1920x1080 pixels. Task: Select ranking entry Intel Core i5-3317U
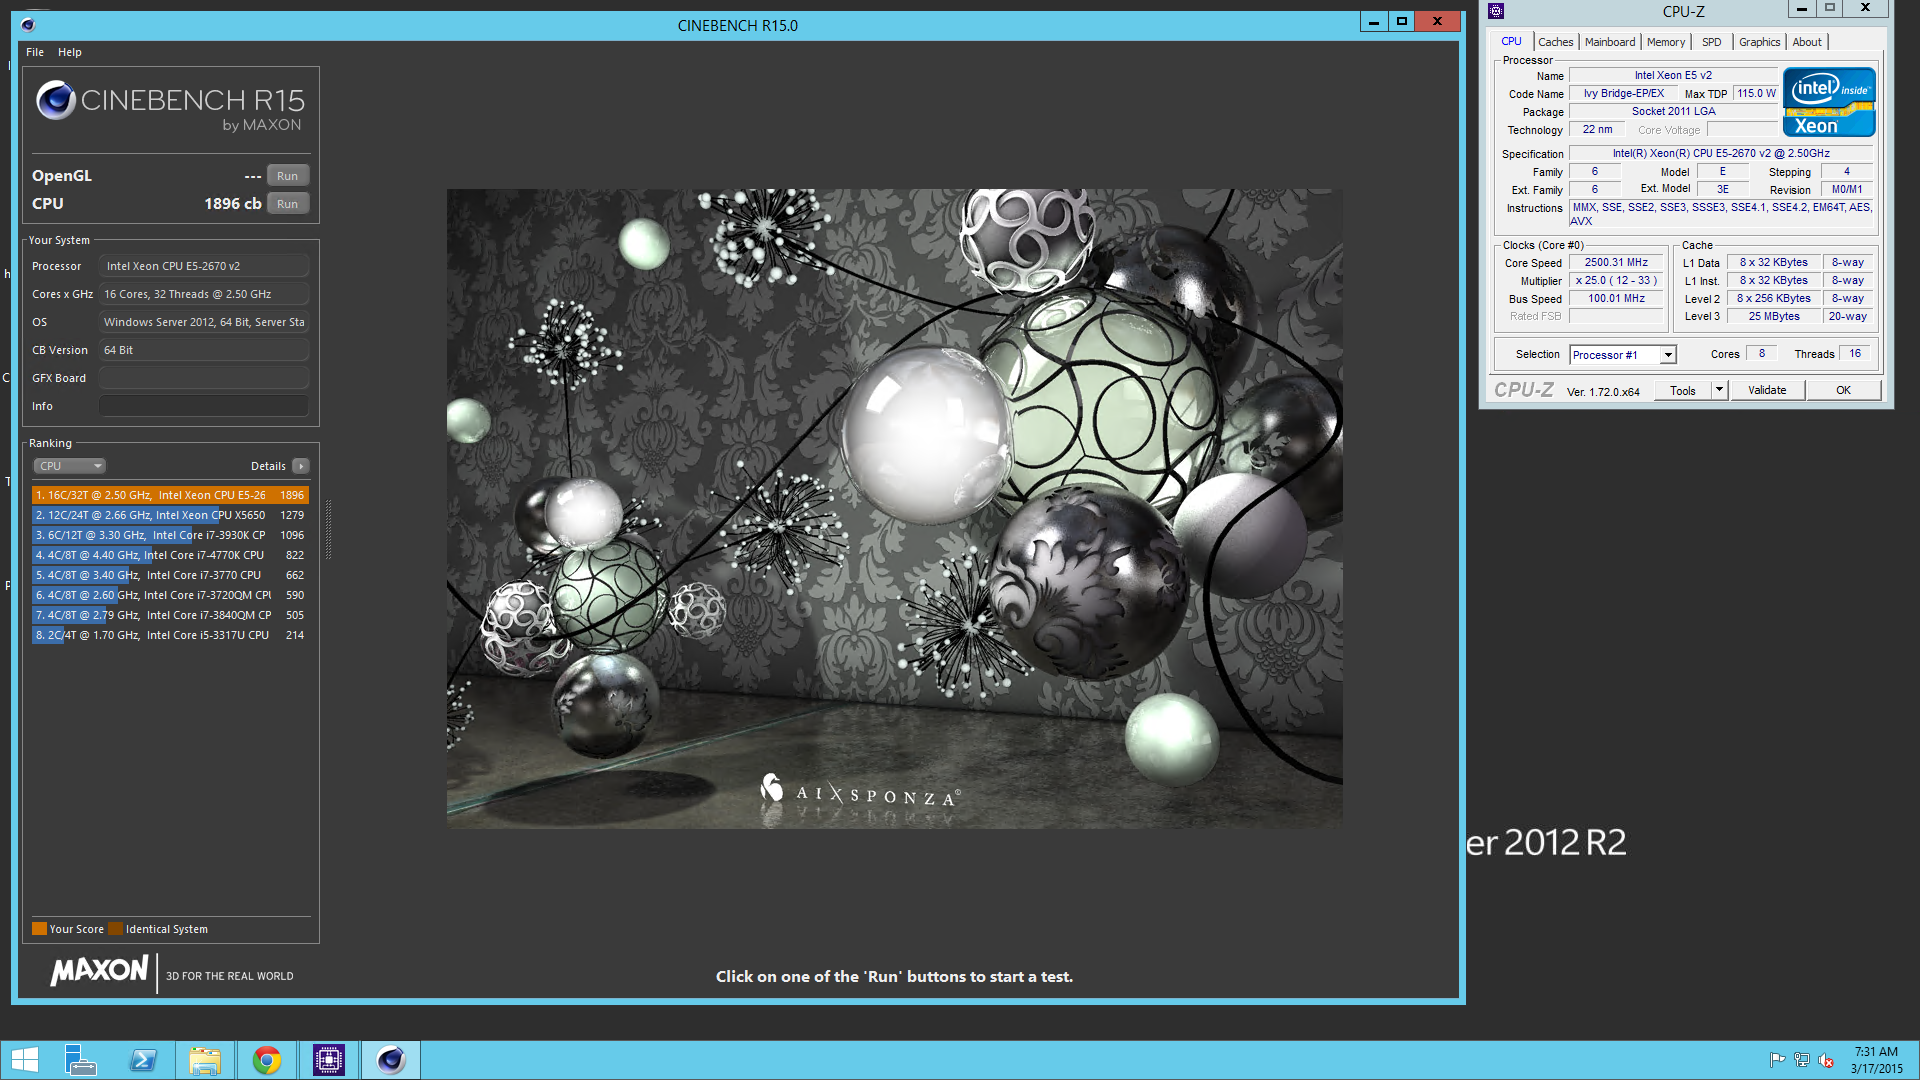pos(170,635)
